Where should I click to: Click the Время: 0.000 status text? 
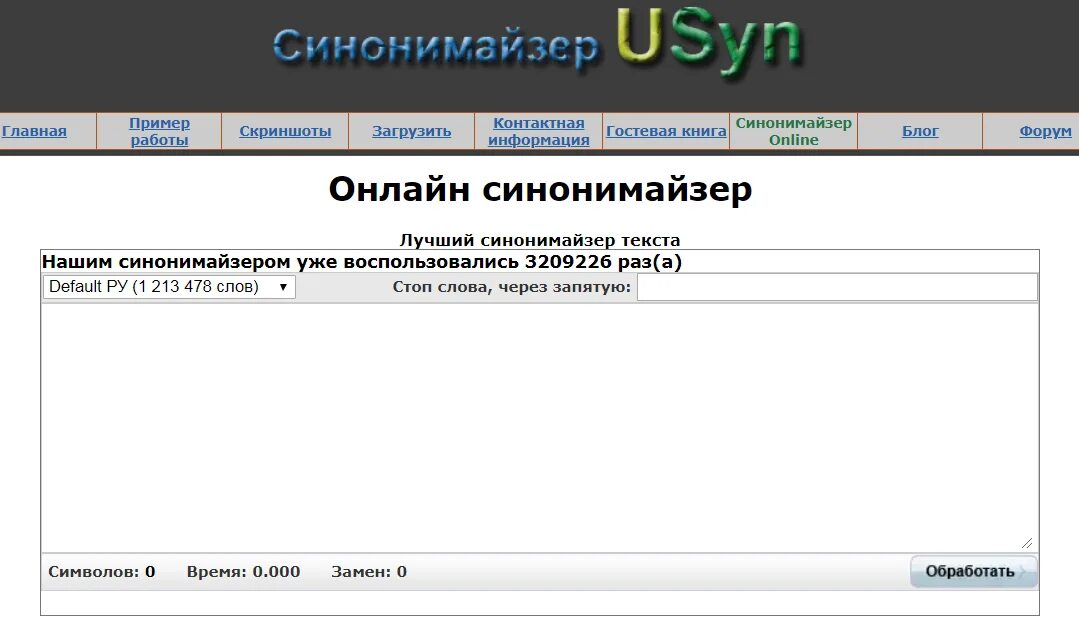[x=243, y=572]
